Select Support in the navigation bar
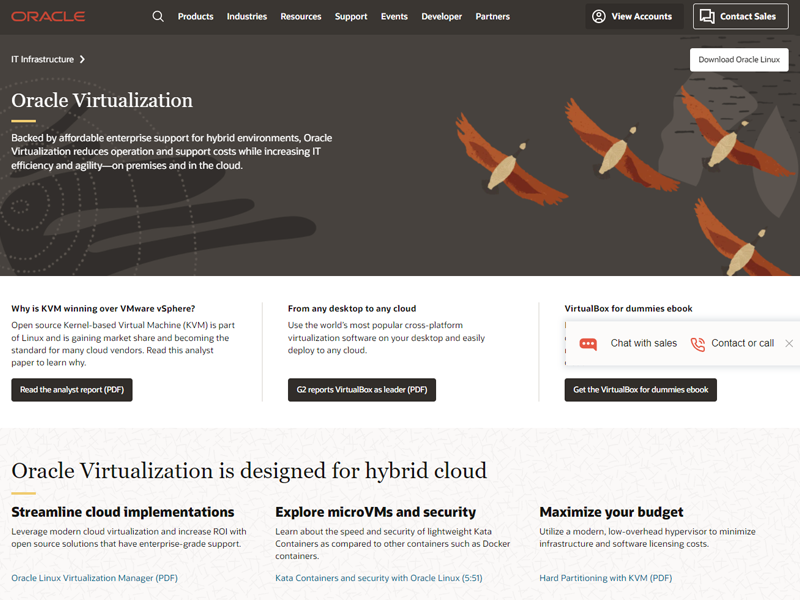Image resolution: width=800 pixels, height=600 pixels. [x=351, y=17]
